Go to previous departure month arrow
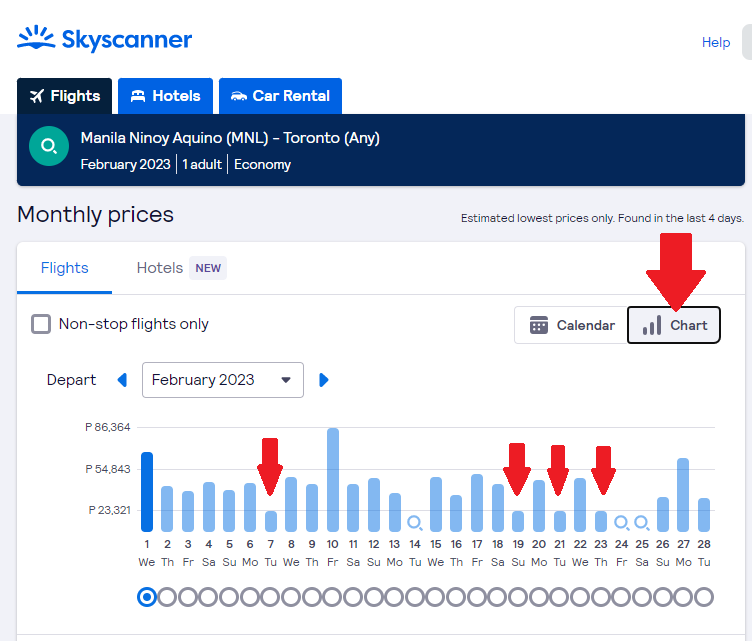This screenshot has width=752, height=641. tap(122, 380)
